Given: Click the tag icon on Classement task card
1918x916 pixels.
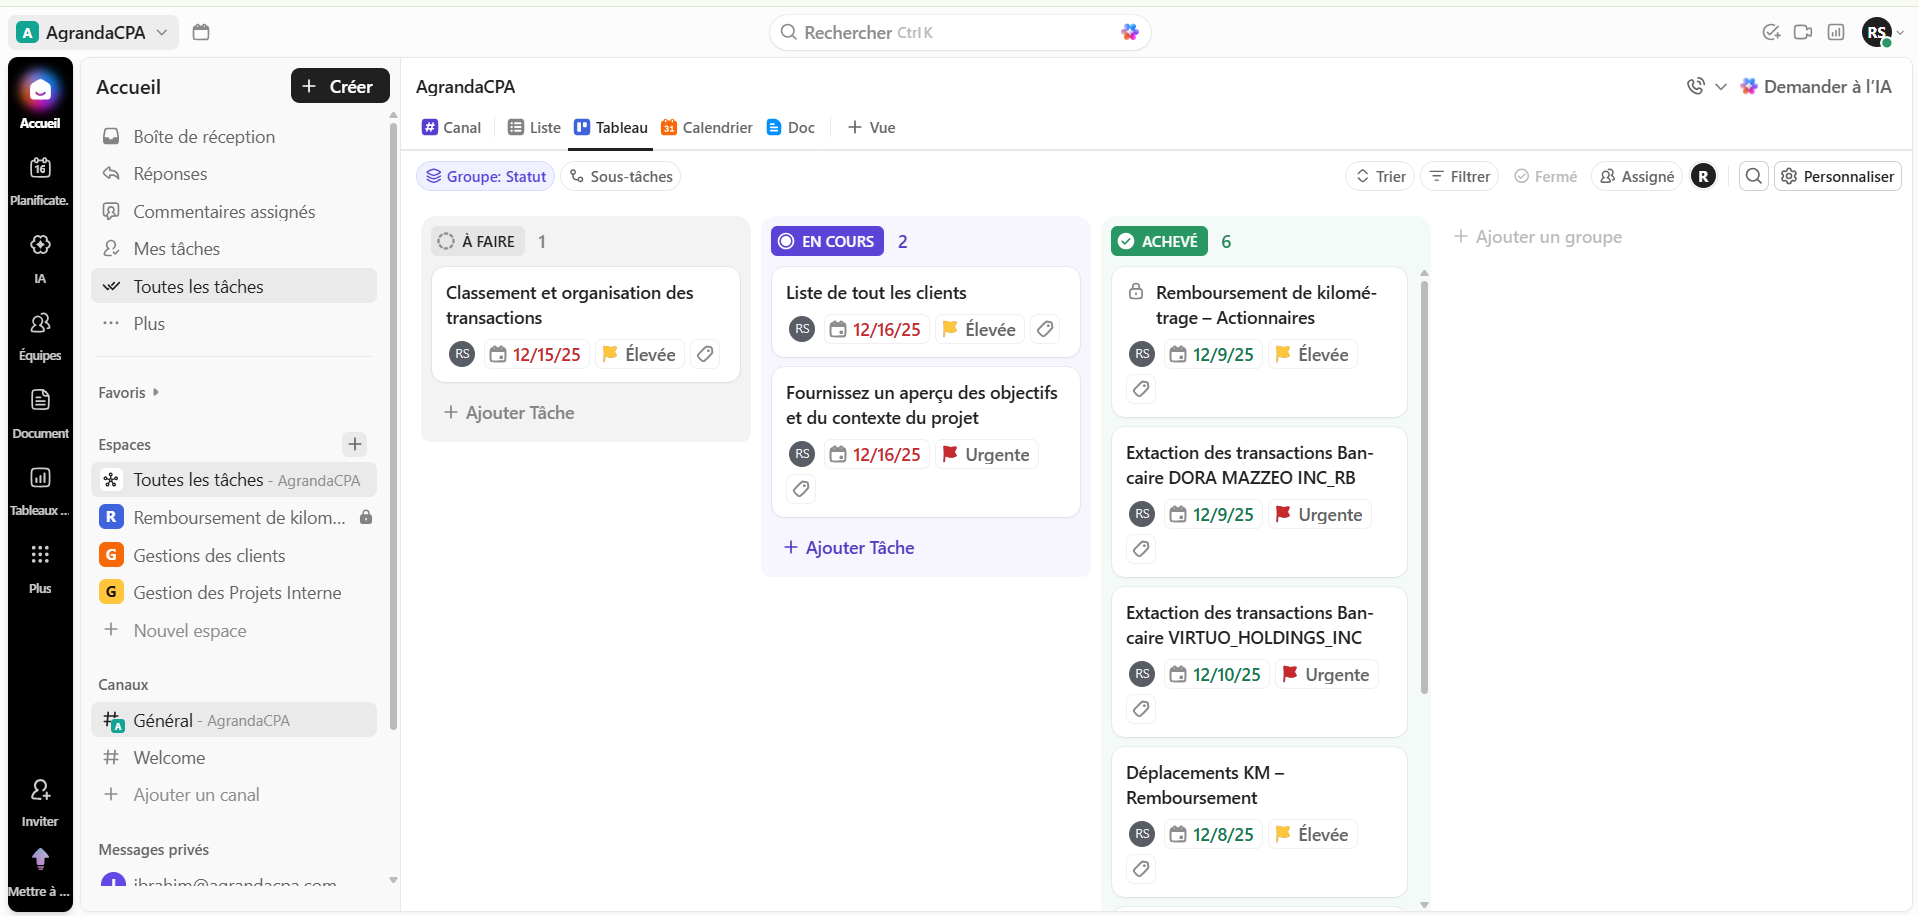Looking at the screenshot, I should point(705,354).
